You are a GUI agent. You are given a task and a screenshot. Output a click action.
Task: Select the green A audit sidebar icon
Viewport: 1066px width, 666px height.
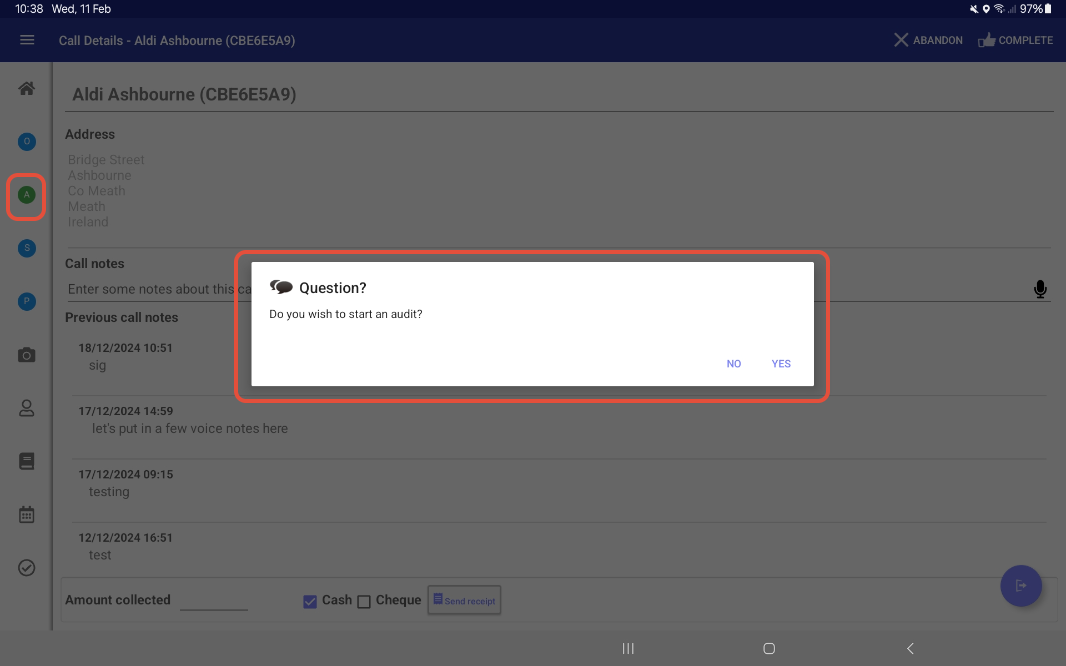(27, 195)
